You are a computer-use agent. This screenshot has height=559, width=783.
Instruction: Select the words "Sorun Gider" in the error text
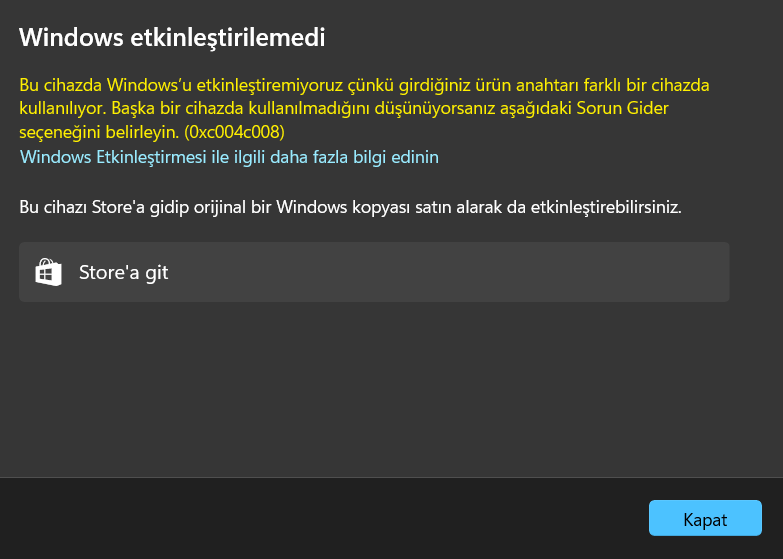(x=622, y=108)
